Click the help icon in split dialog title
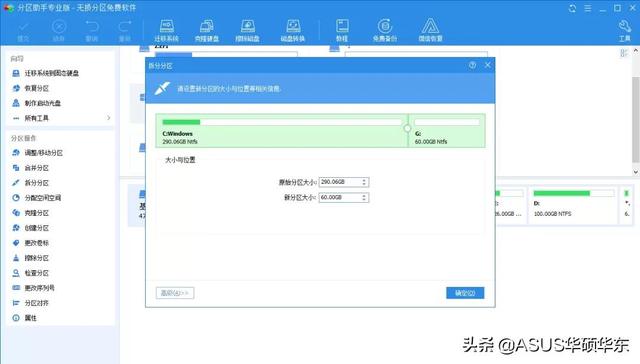This screenshot has height=364, width=640. 472,65
